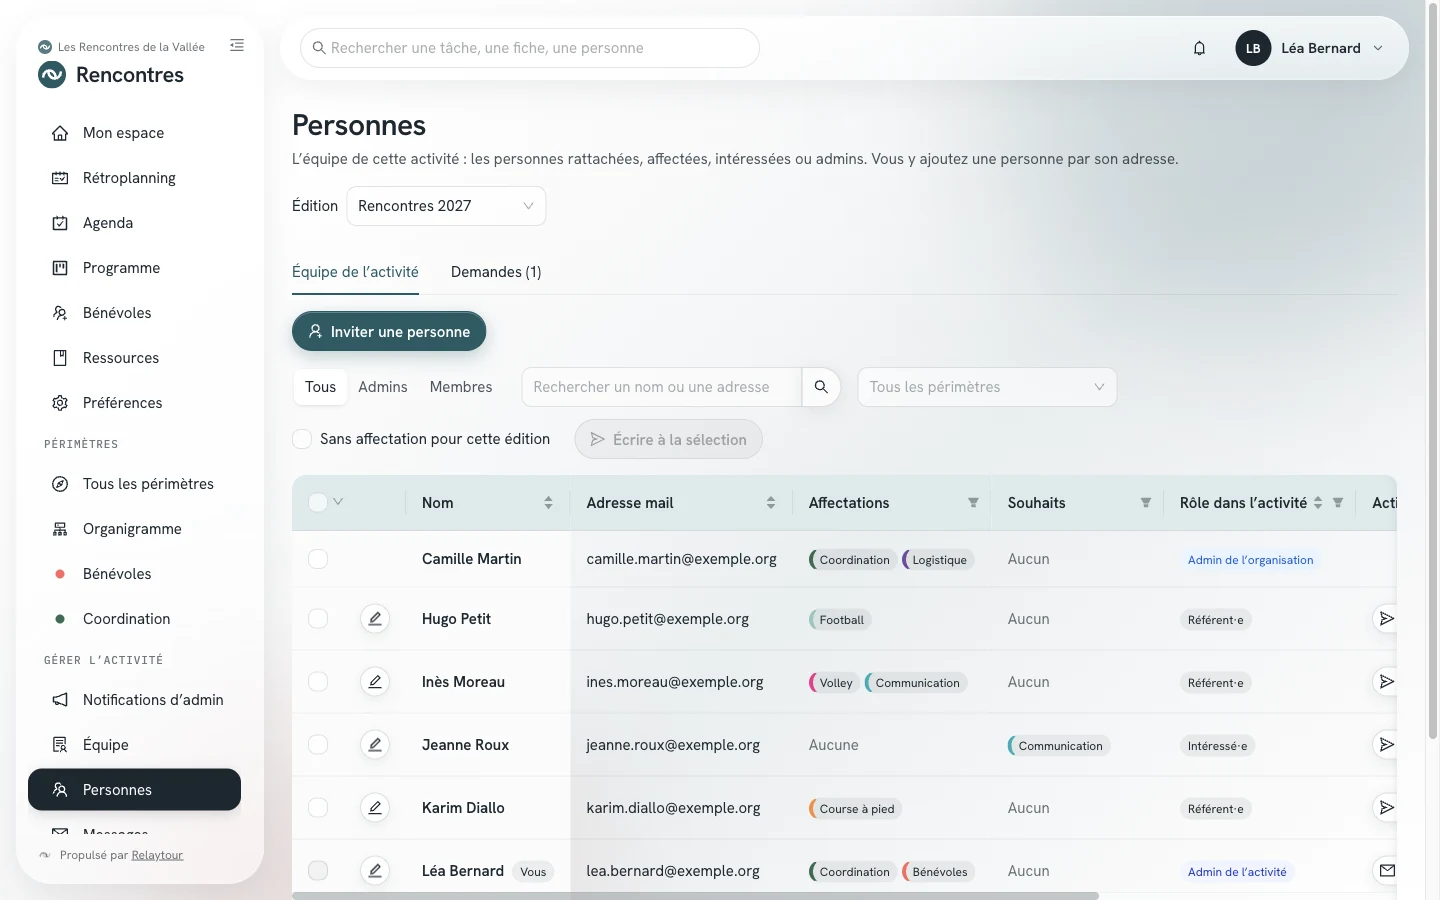Select Karim Diallo row checkbox
Image resolution: width=1440 pixels, height=900 pixels.
pyautogui.click(x=318, y=808)
